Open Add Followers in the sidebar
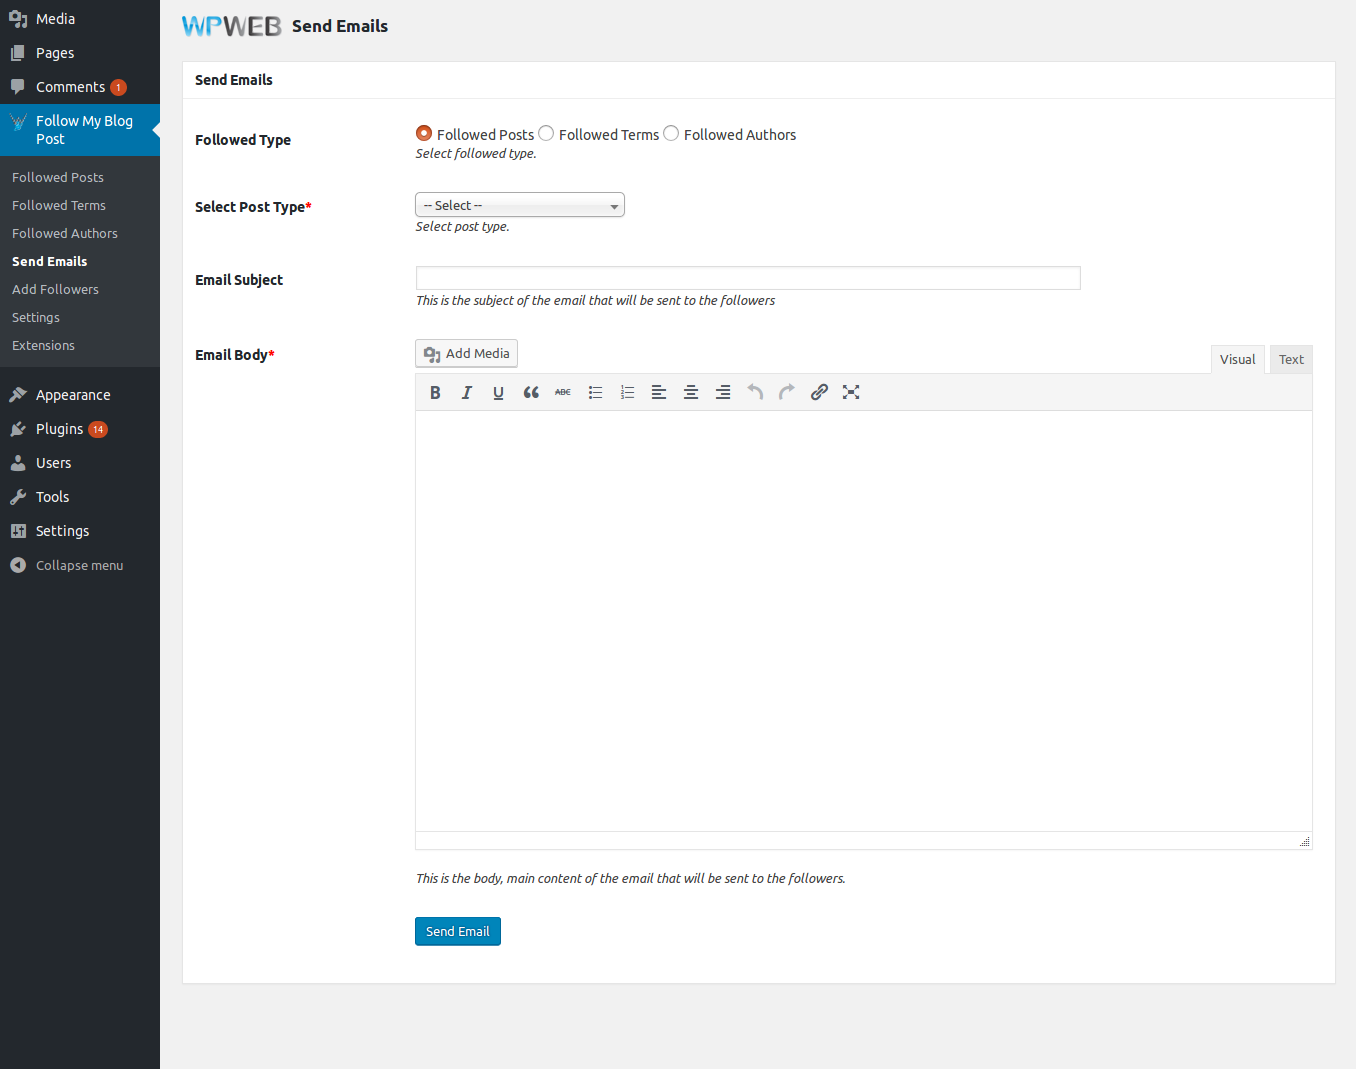The image size is (1356, 1069). [x=56, y=289]
